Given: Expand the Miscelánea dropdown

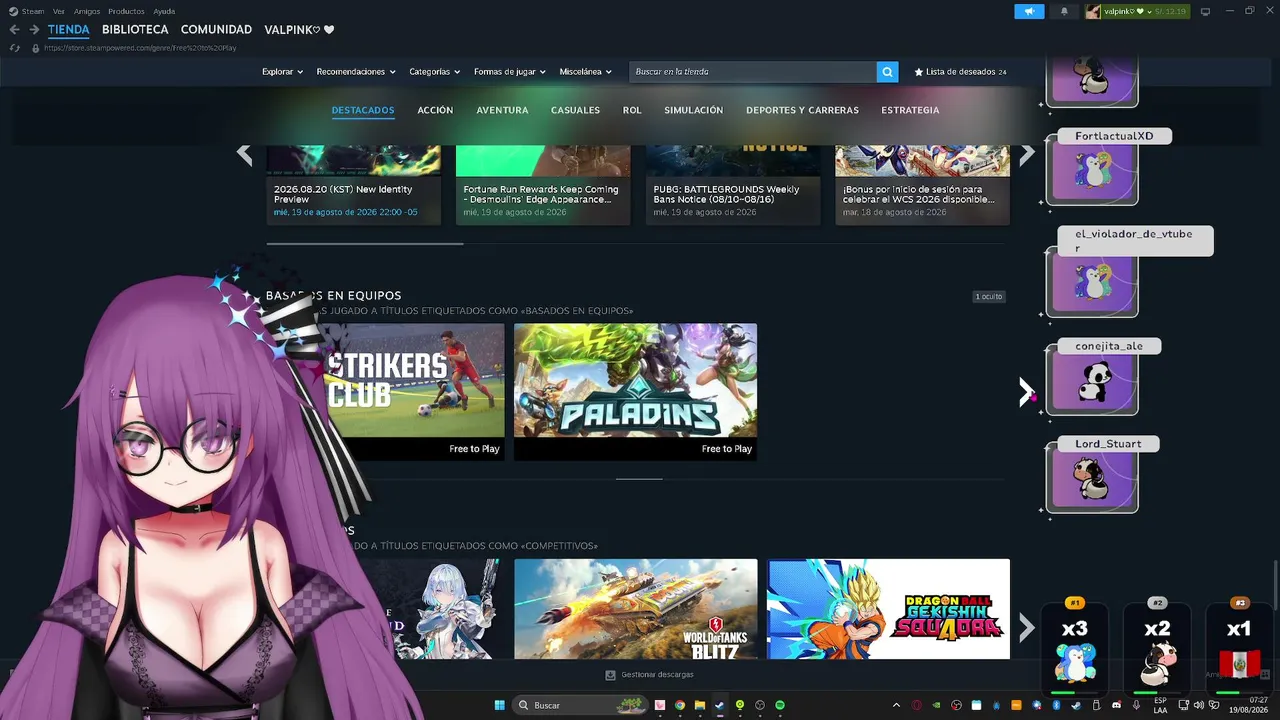Looking at the screenshot, I should 586,72.
